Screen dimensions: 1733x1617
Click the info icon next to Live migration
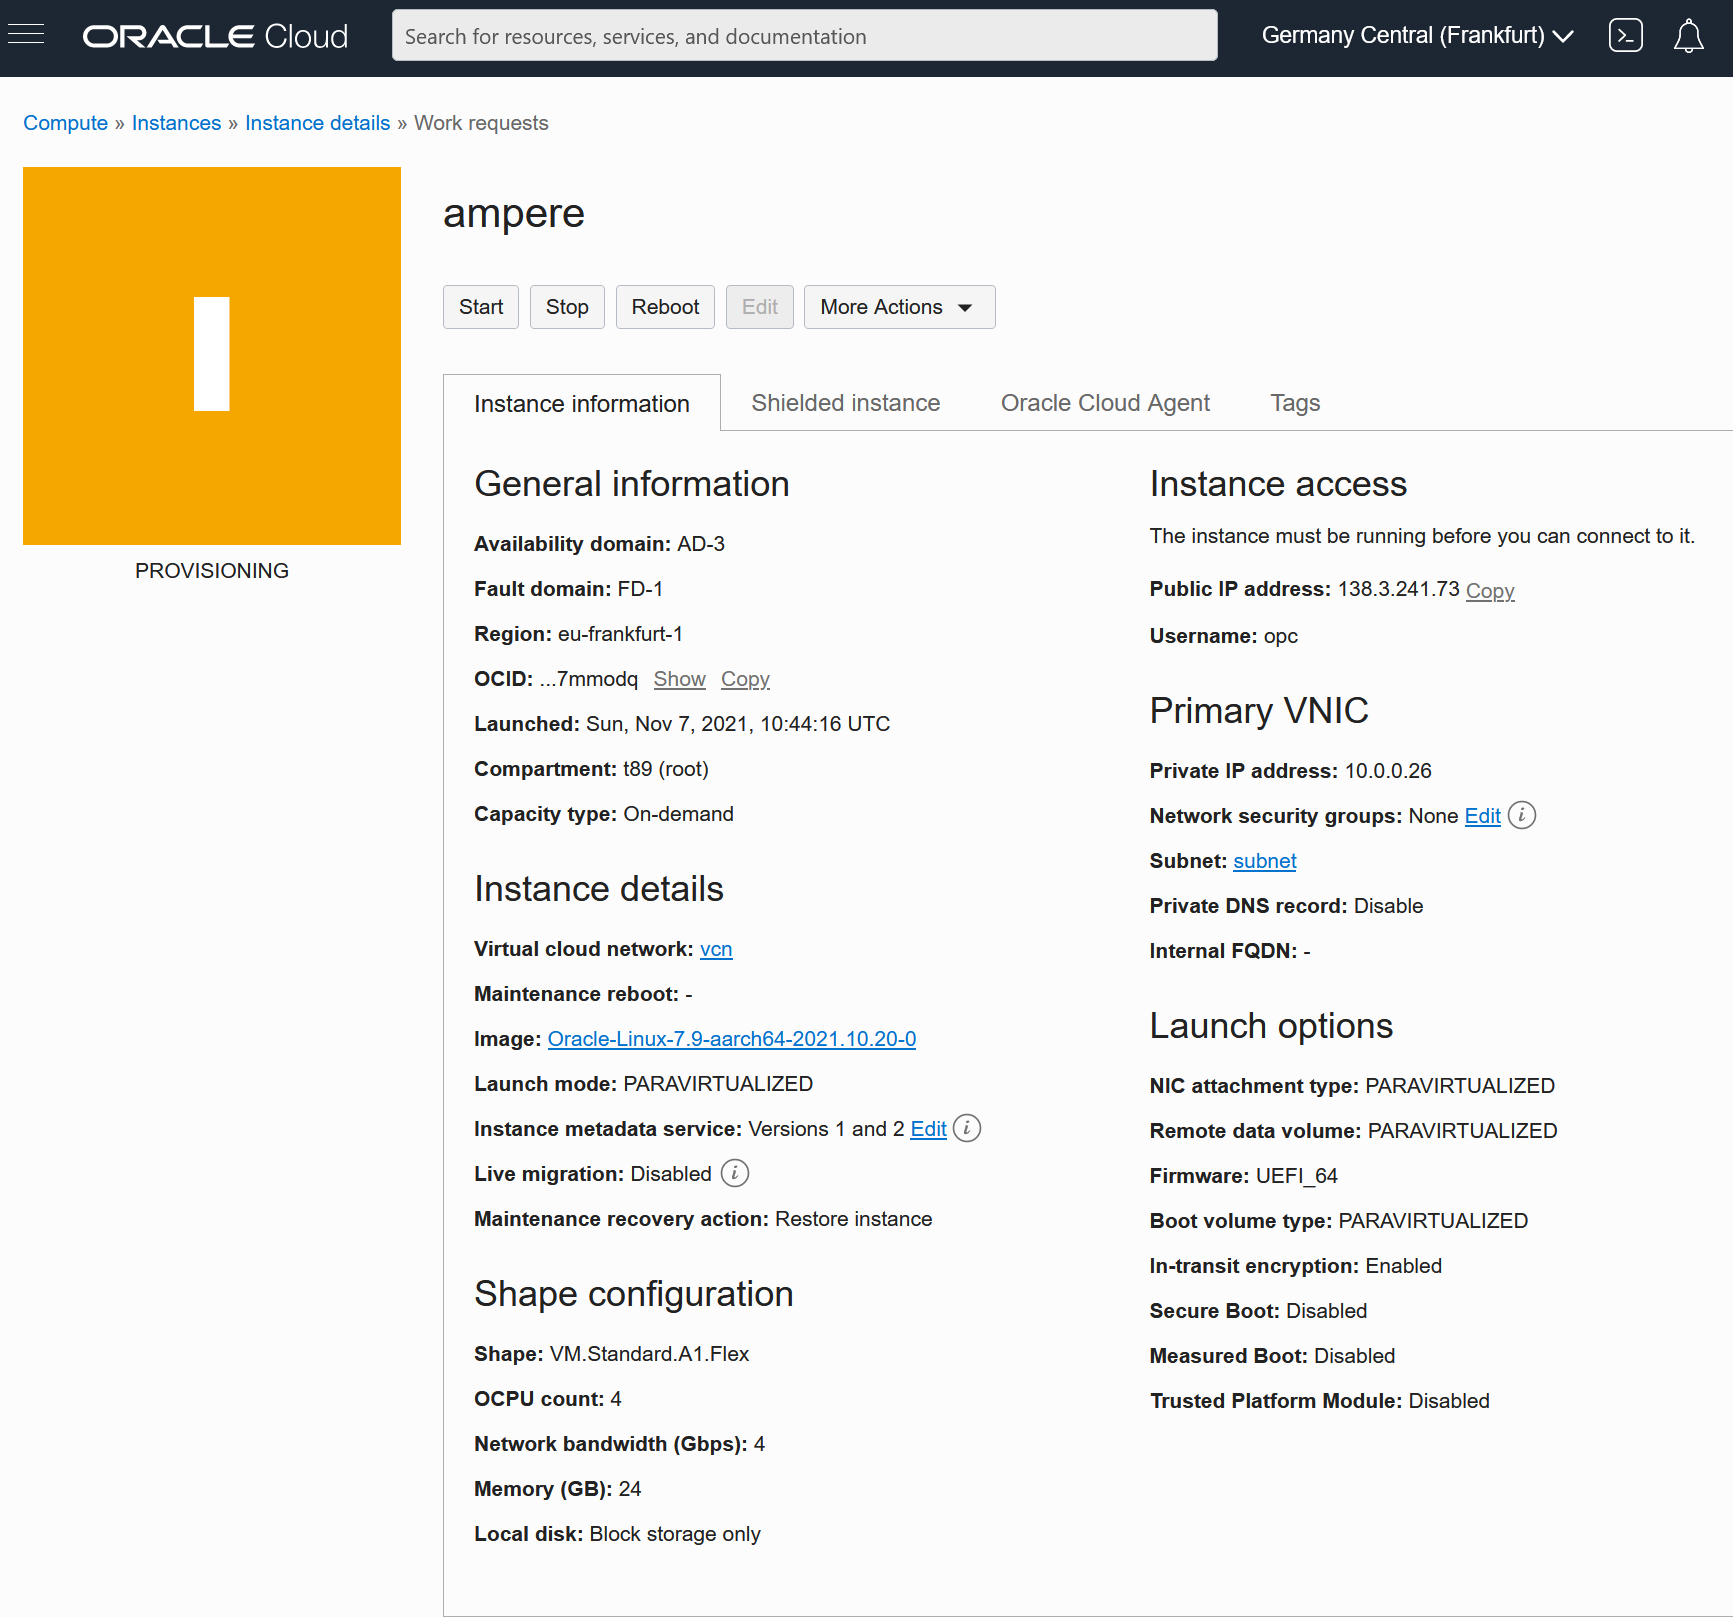(735, 1173)
